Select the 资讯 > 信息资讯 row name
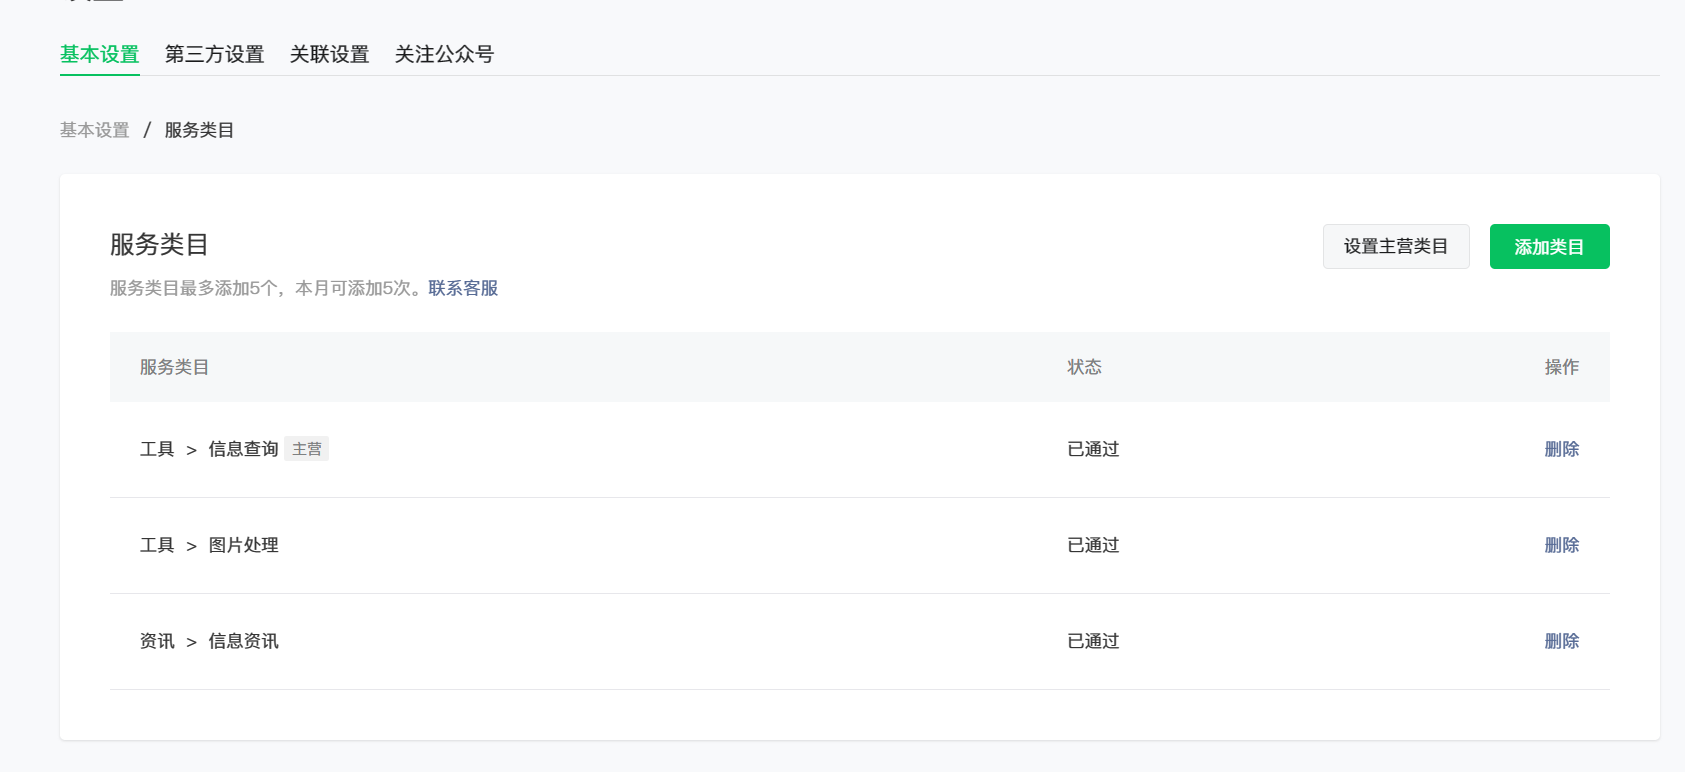The image size is (1685, 772). pyautogui.click(x=209, y=641)
